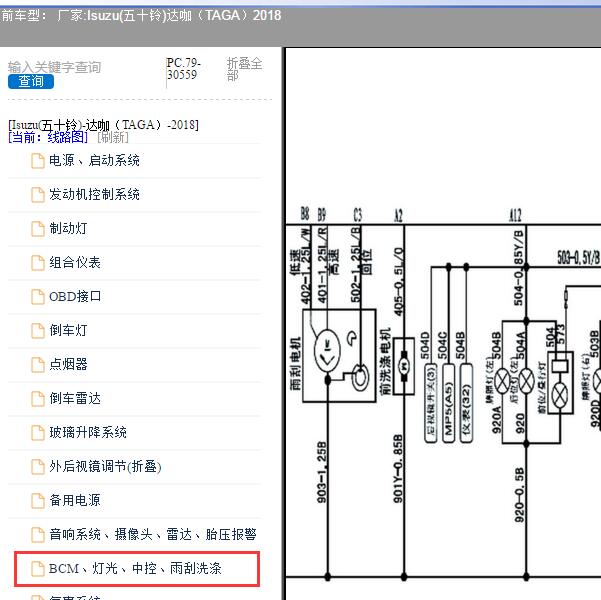Click the page icon beside BCM、灯光、中控
This screenshot has width=601, height=600.
point(38,569)
